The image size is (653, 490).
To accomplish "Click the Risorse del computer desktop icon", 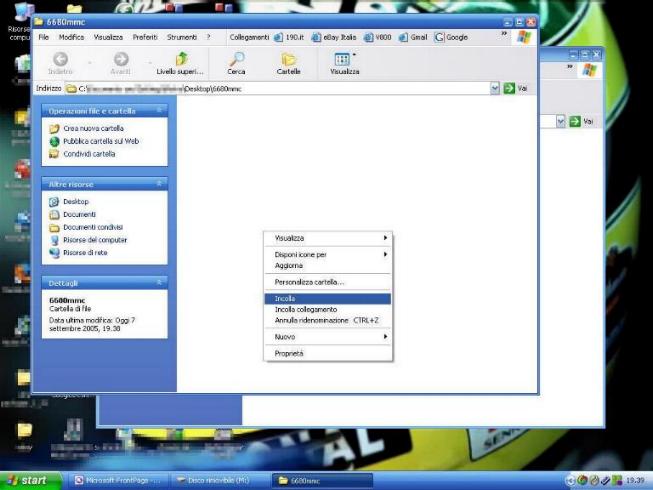I will [x=19, y=21].
